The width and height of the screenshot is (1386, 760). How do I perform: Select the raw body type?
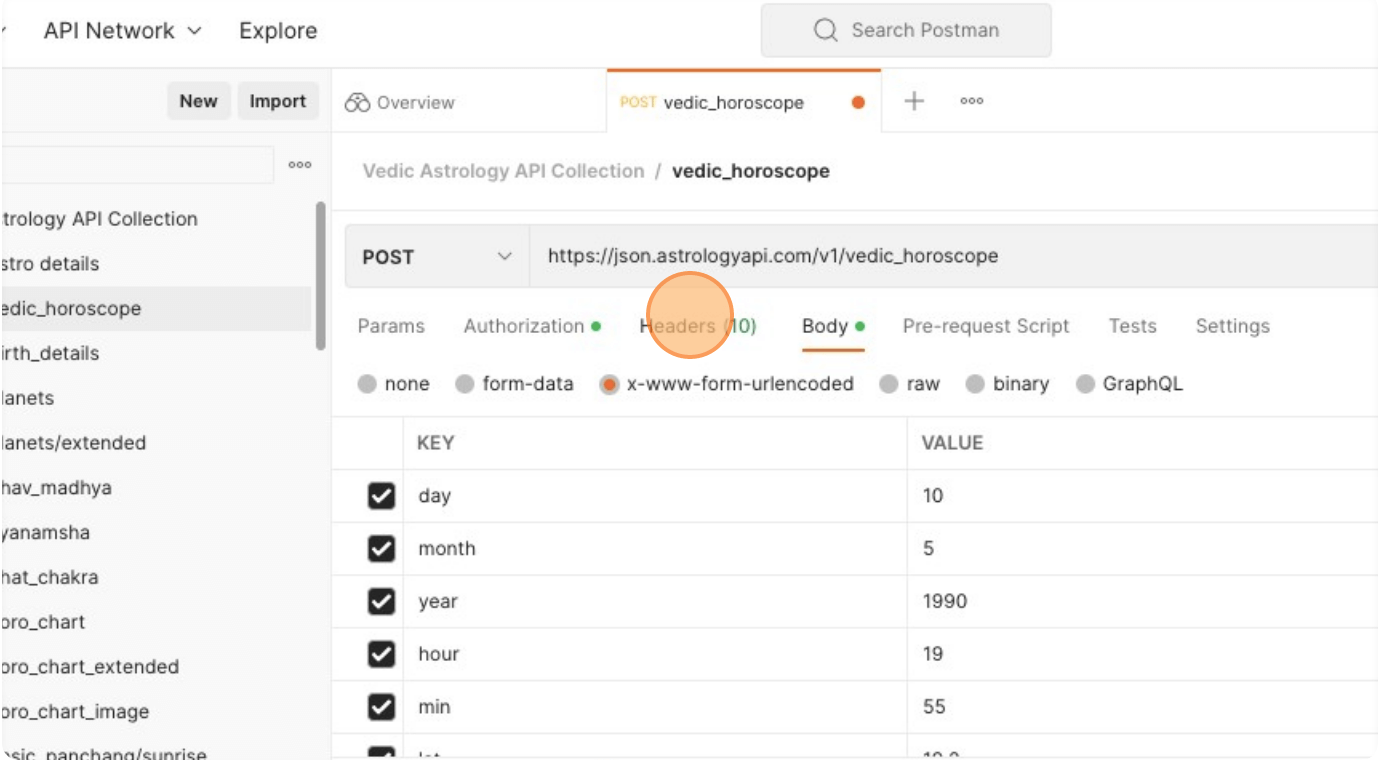coord(888,384)
